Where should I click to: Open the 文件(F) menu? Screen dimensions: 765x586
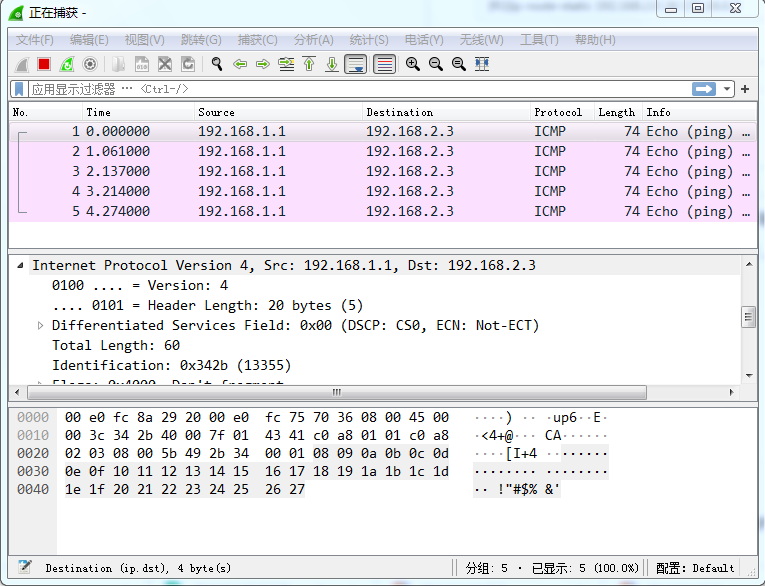(35, 40)
